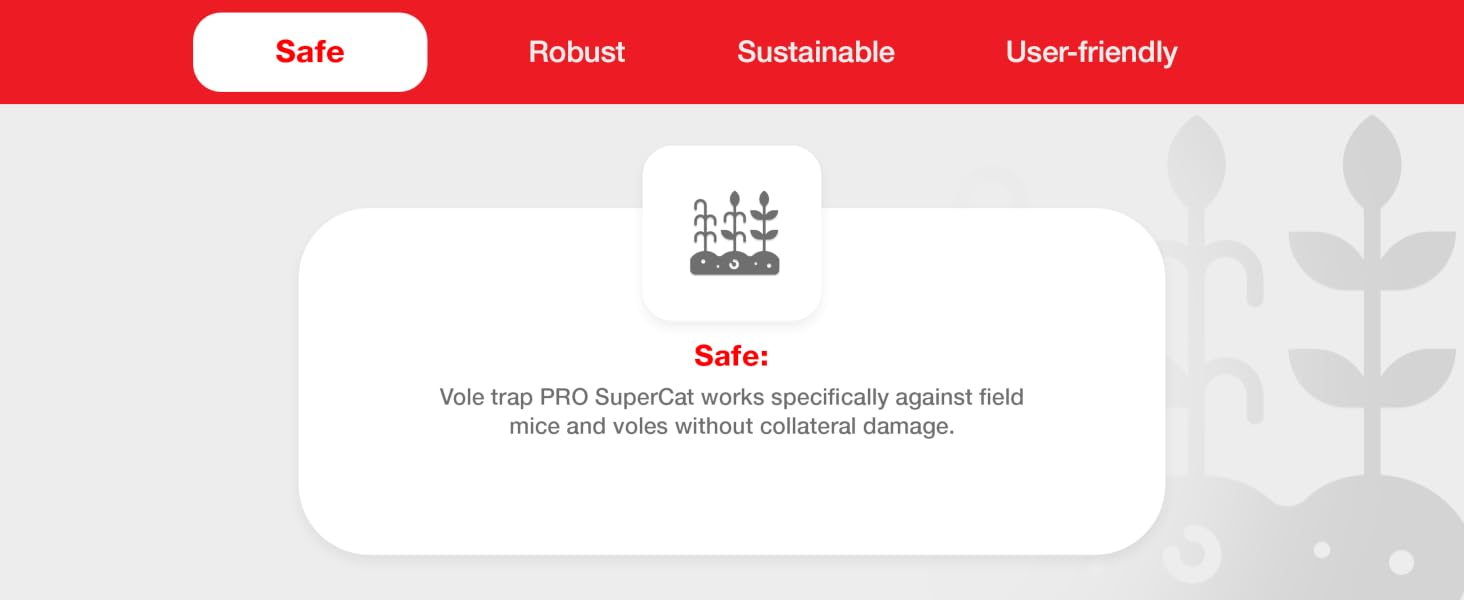Click the white rounded content card
This screenshot has height=600, width=1464.
tap(732, 381)
